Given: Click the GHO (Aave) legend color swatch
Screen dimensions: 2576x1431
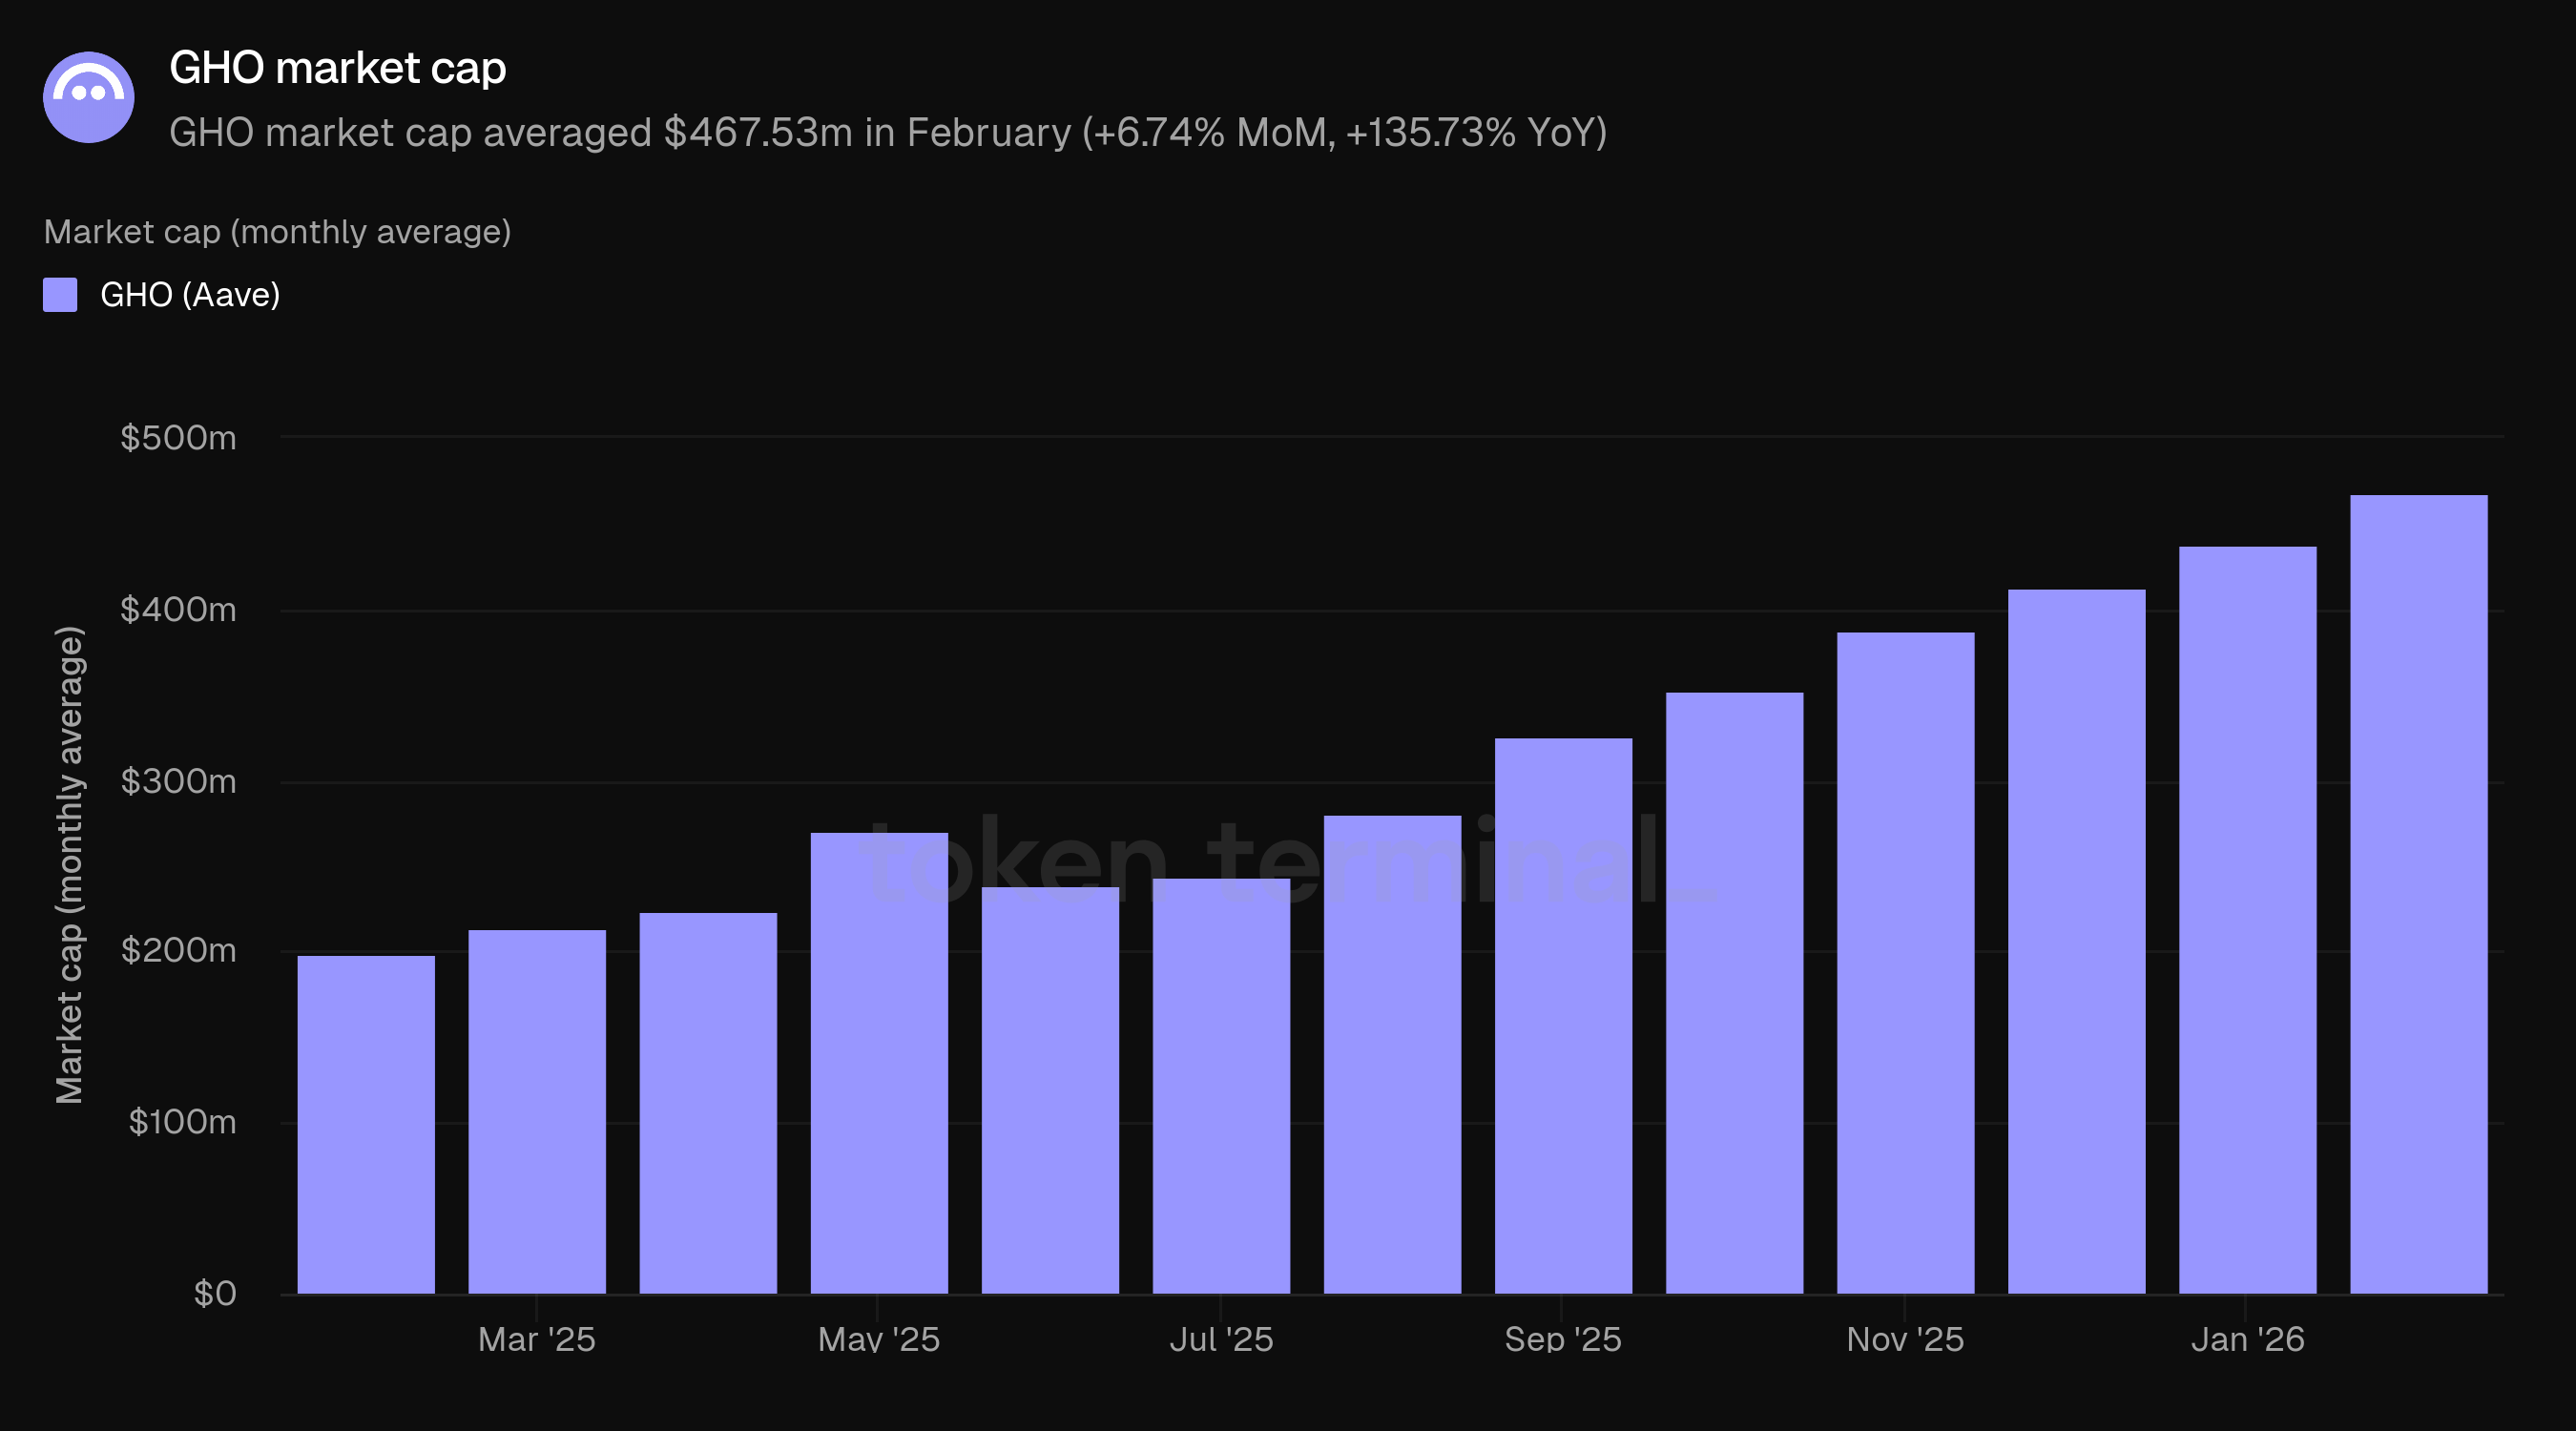Looking at the screenshot, I should 60,295.
